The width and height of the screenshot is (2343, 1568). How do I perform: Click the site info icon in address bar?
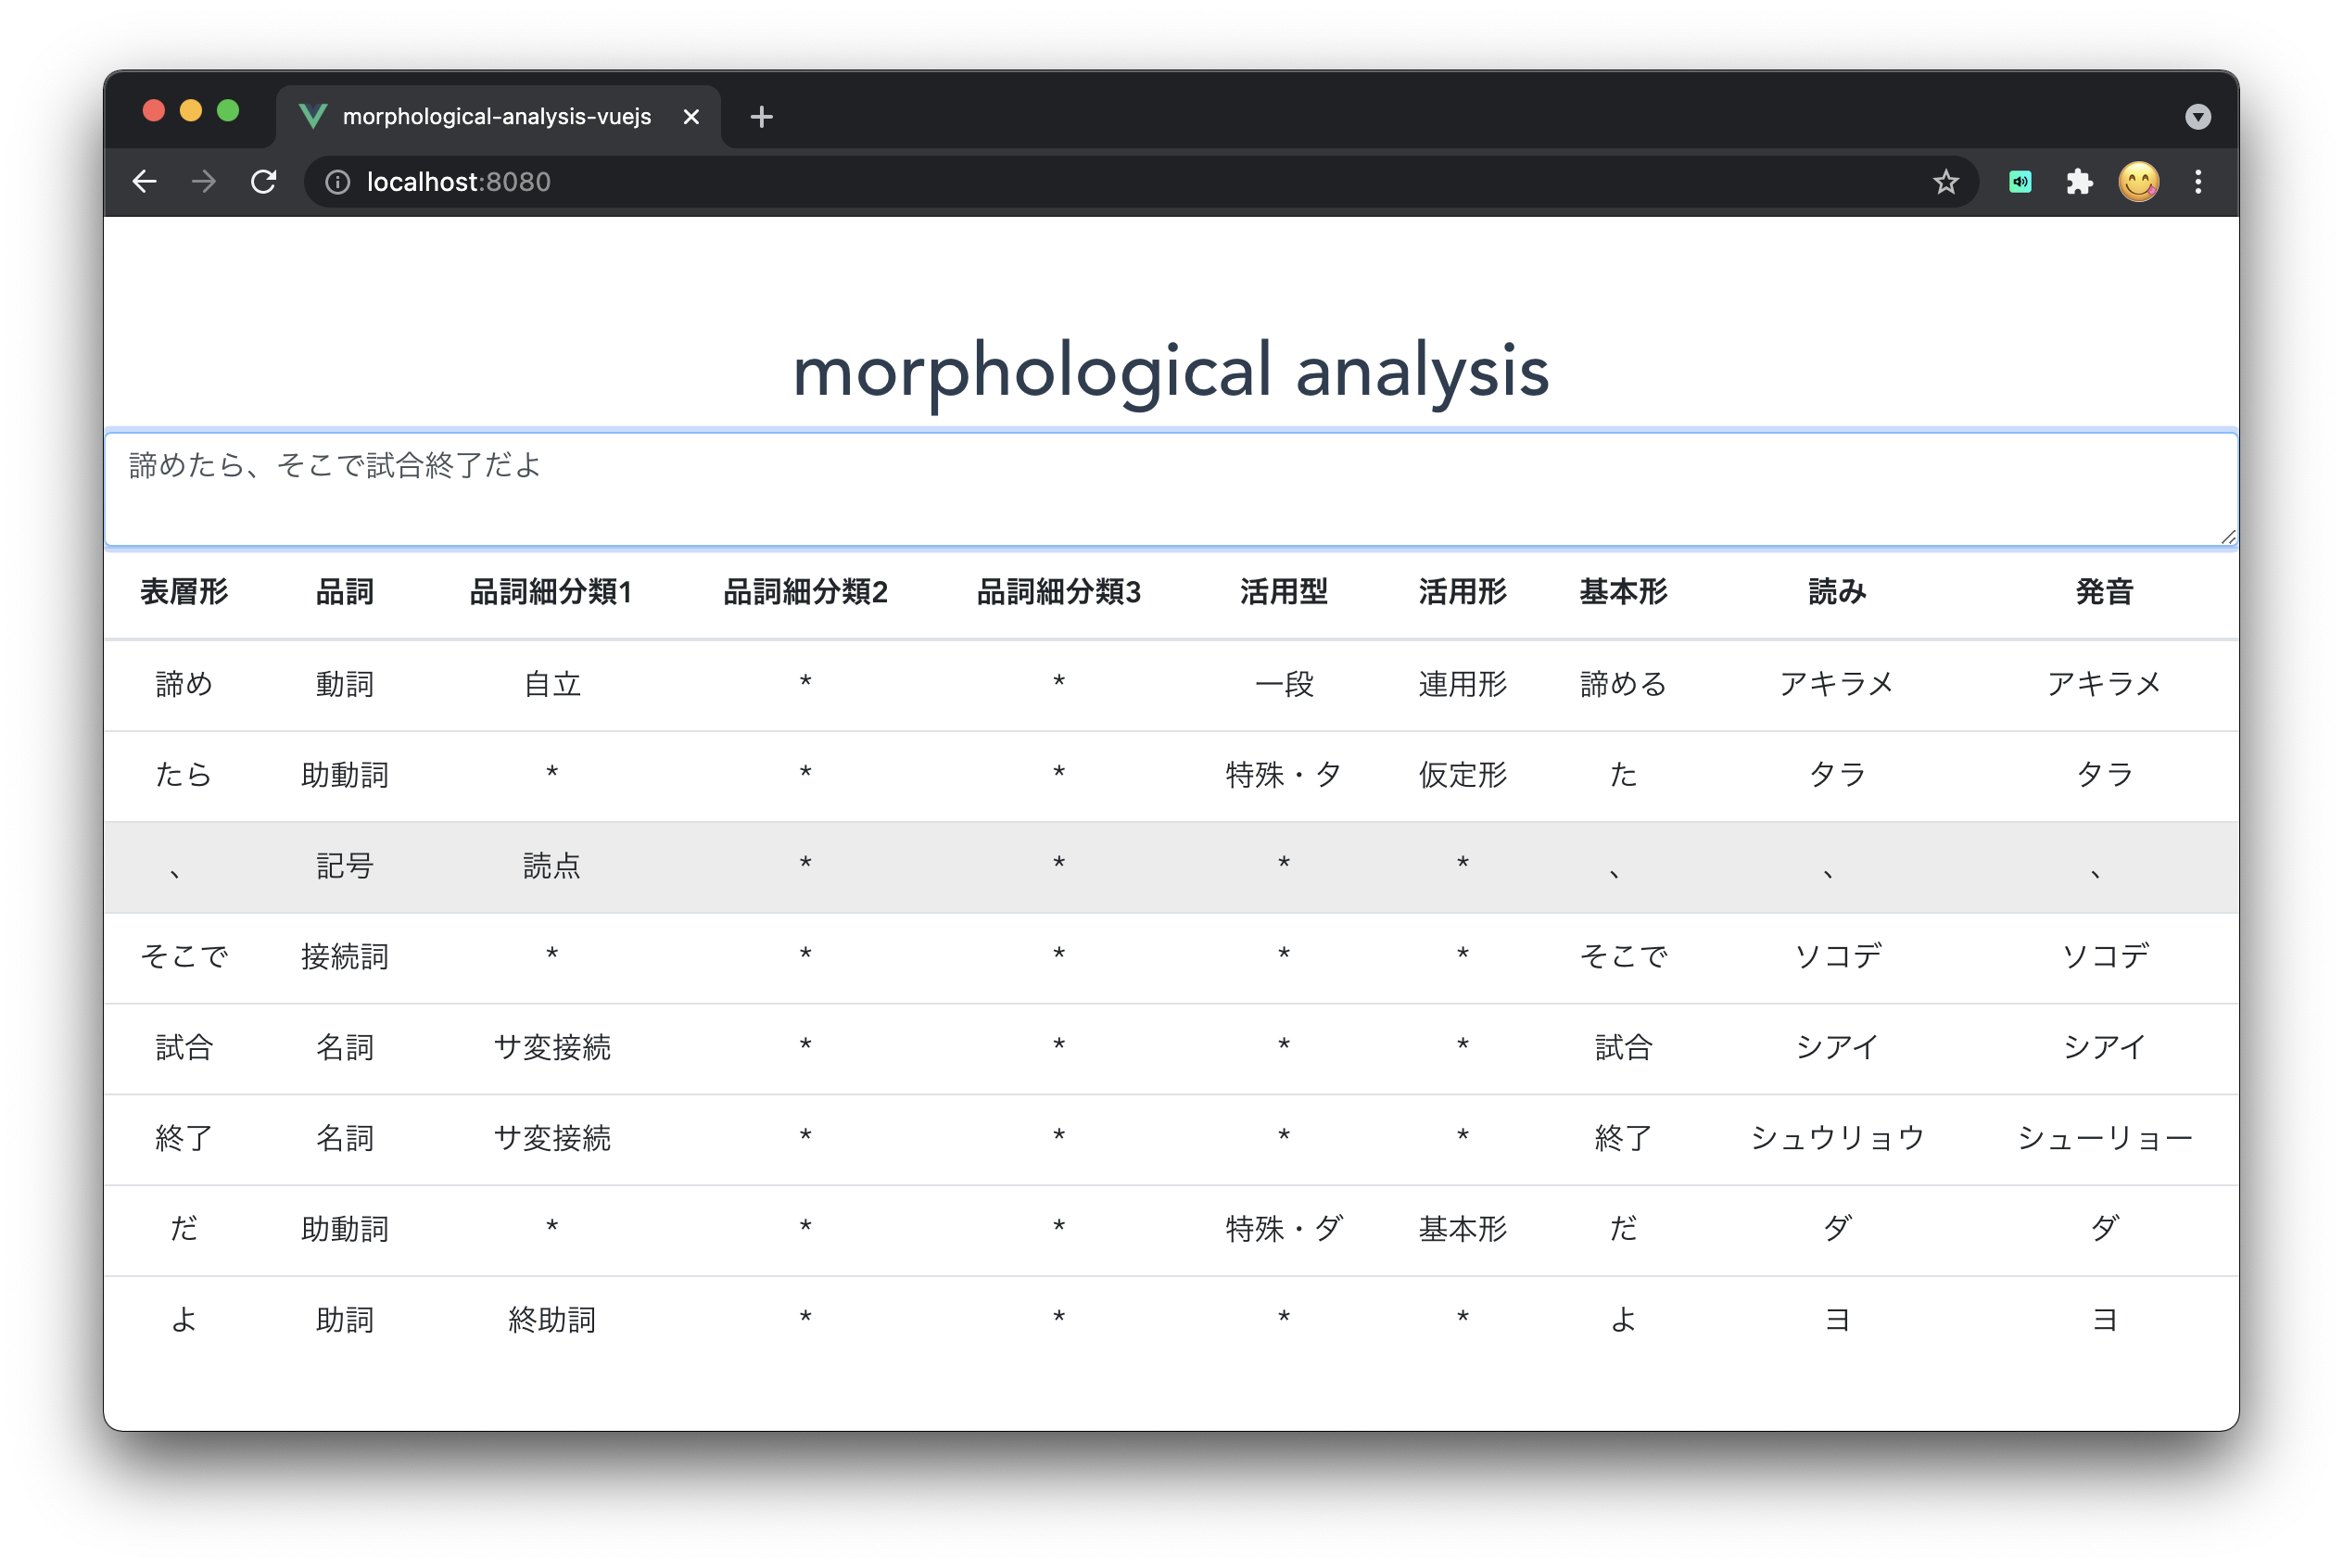click(x=338, y=182)
